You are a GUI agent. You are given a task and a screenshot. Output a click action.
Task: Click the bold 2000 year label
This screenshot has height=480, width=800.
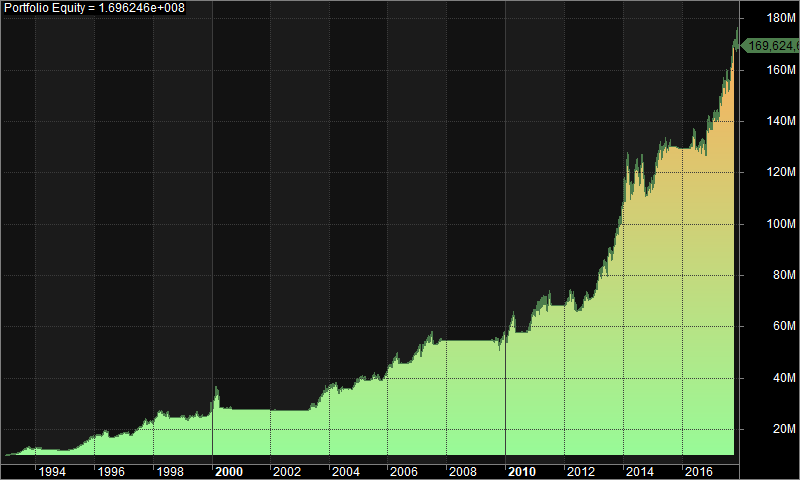(229, 470)
